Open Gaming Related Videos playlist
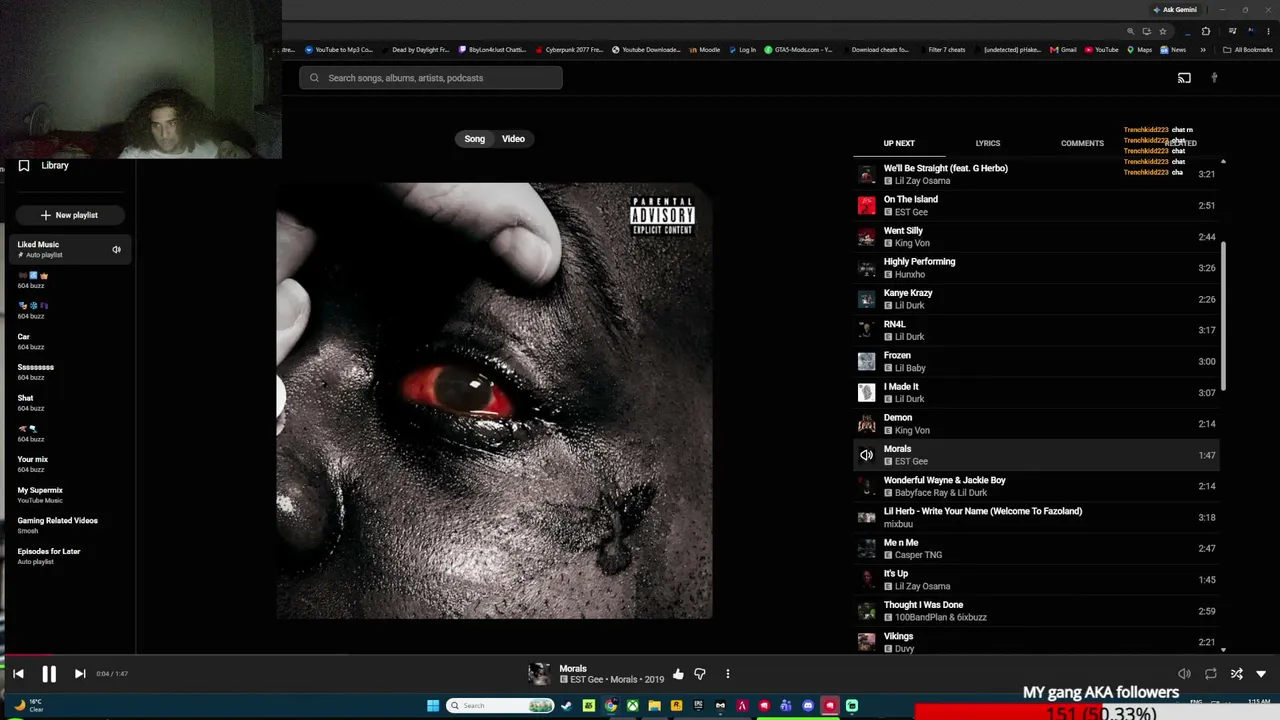The width and height of the screenshot is (1280, 720). [69, 525]
